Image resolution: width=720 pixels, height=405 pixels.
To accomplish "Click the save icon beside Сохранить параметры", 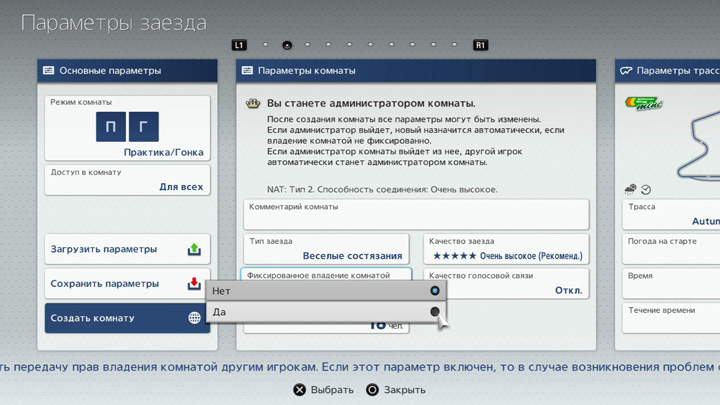I will click(x=194, y=284).
